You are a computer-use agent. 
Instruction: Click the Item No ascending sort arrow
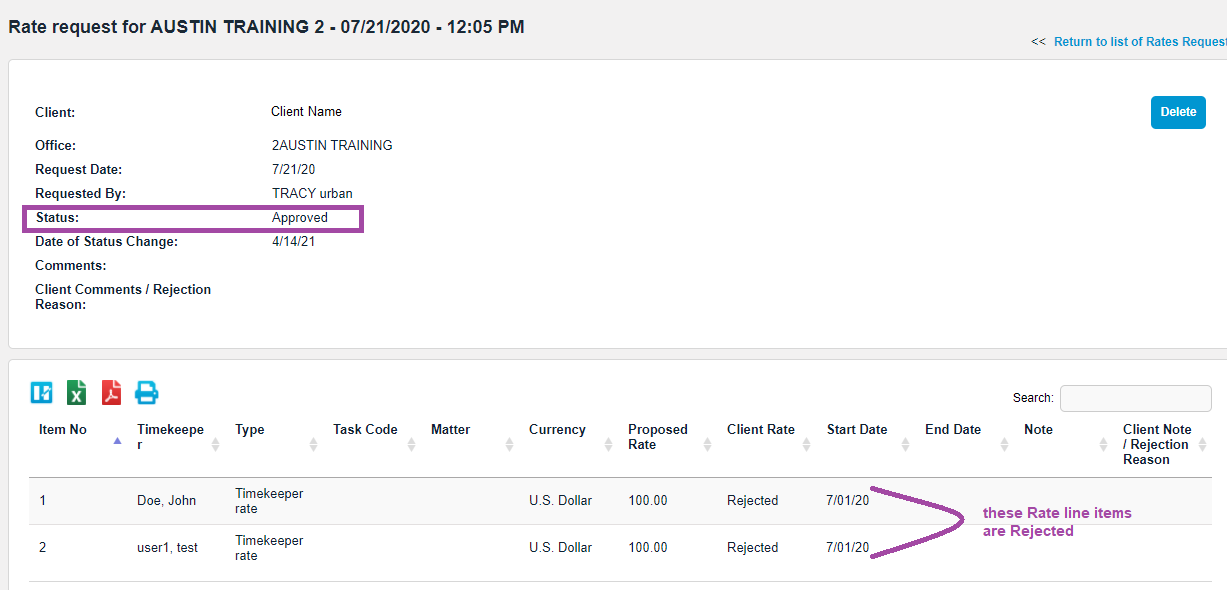pos(117,440)
